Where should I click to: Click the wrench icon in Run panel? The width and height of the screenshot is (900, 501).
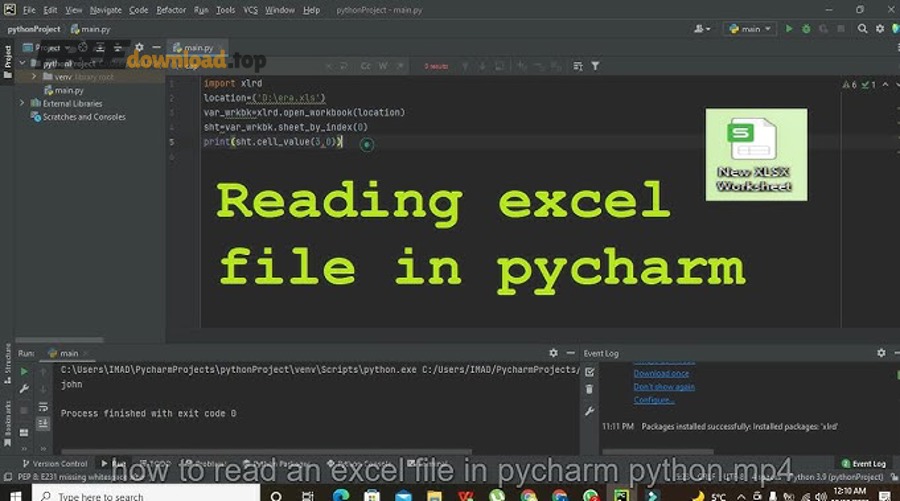24,389
